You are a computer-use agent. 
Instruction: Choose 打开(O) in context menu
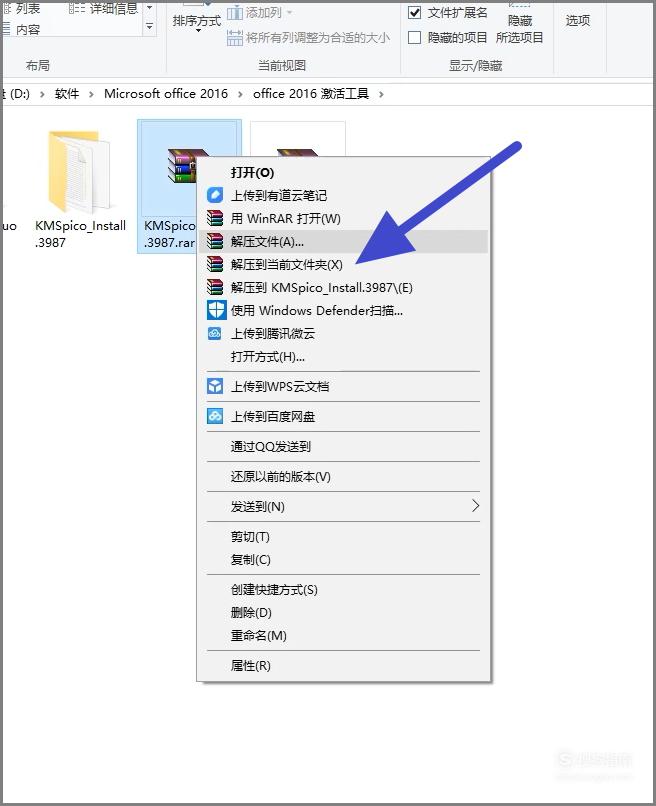click(343, 173)
